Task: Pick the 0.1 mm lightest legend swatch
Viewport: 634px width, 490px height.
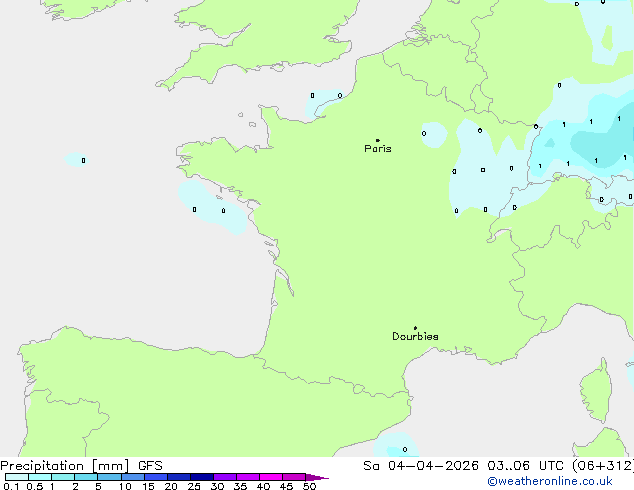Action: coord(16,478)
